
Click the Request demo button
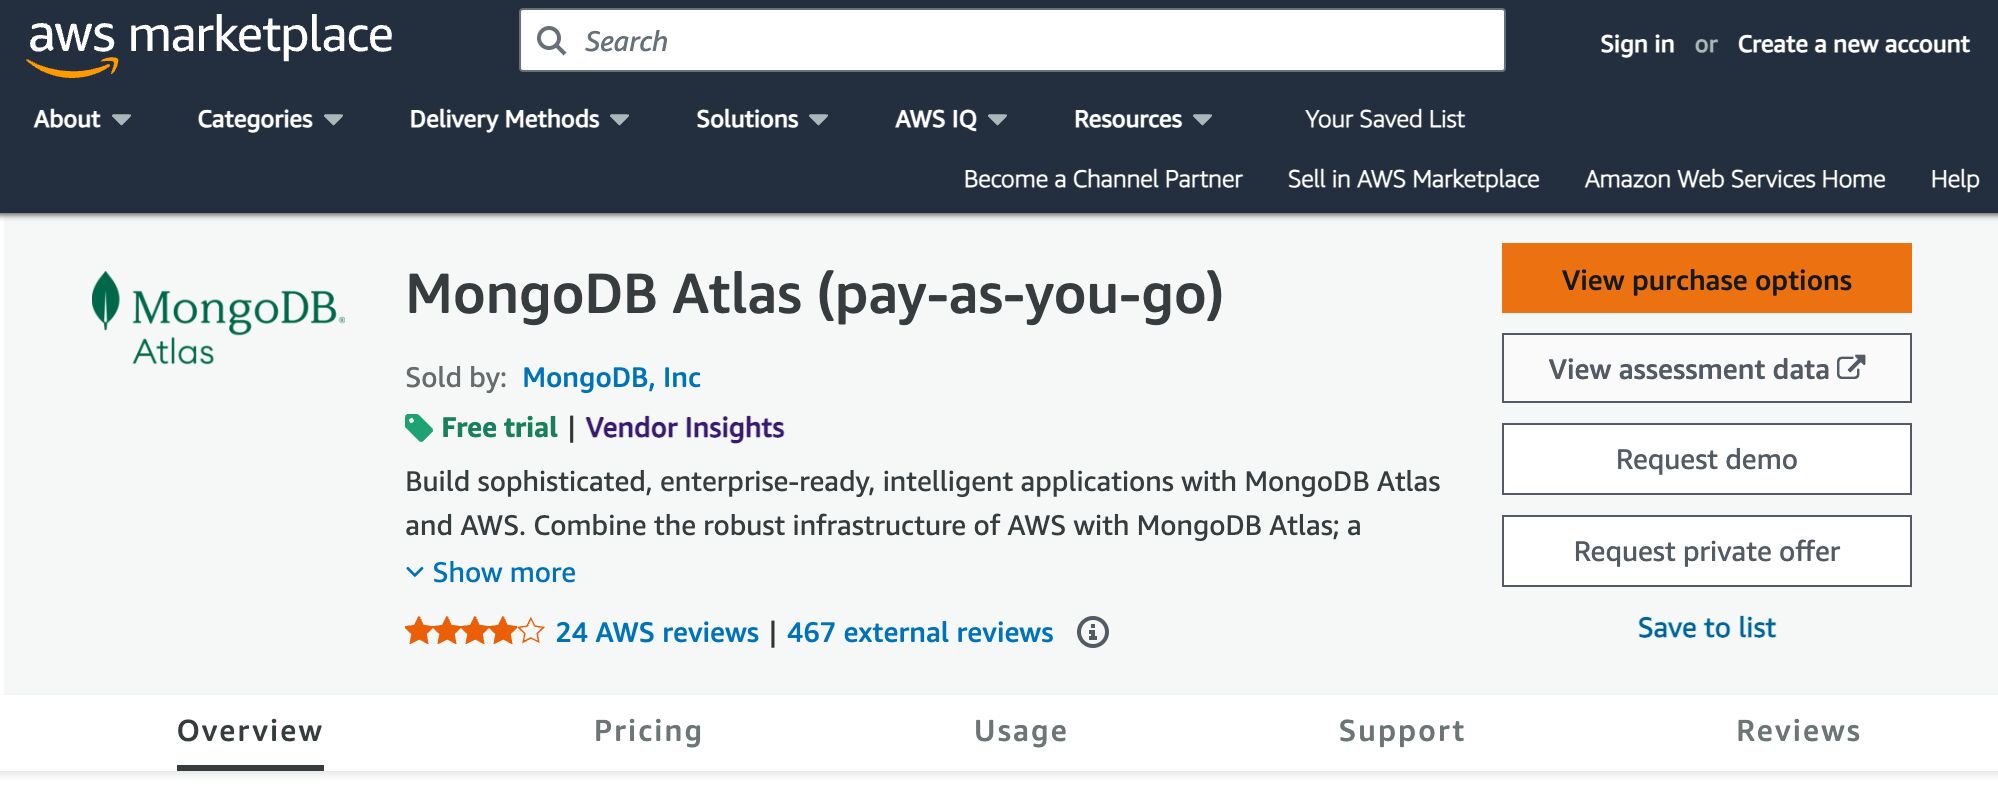click(x=1706, y=459)
